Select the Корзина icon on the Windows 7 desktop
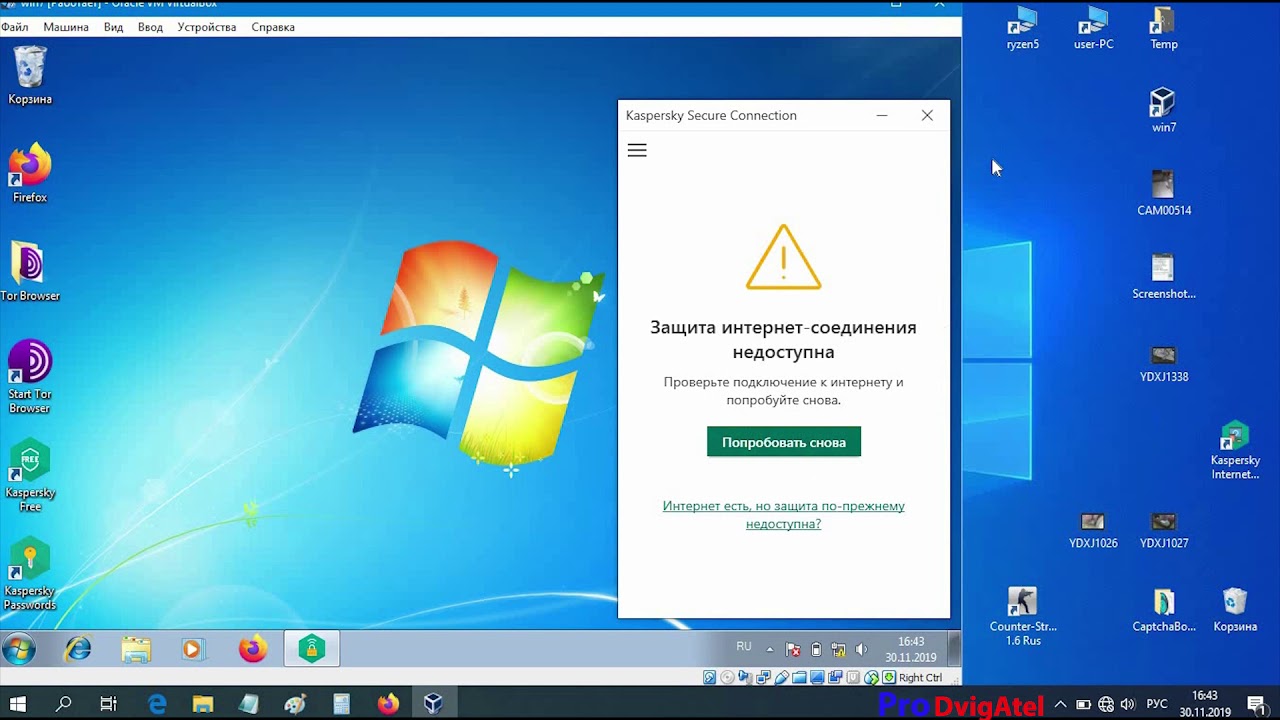 click(30, 76)
